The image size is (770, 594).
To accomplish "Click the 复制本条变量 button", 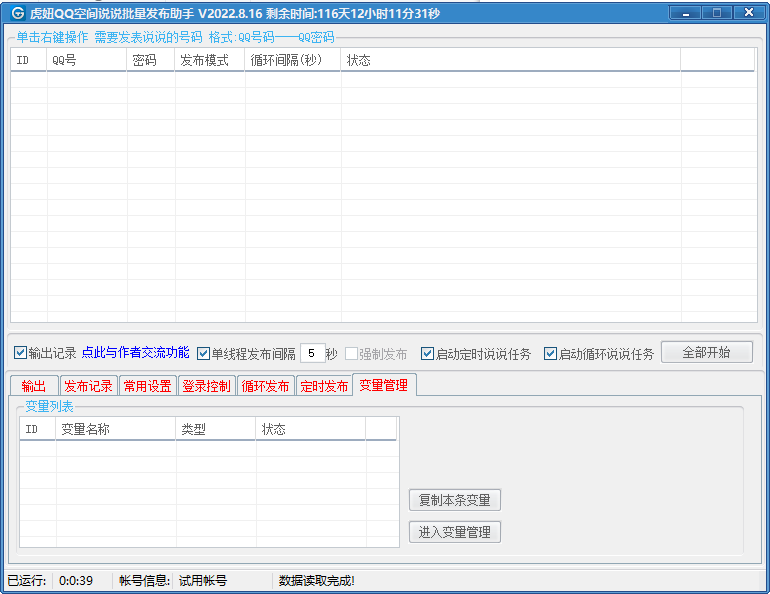I will pyautogui.click(x=455, y=500).
